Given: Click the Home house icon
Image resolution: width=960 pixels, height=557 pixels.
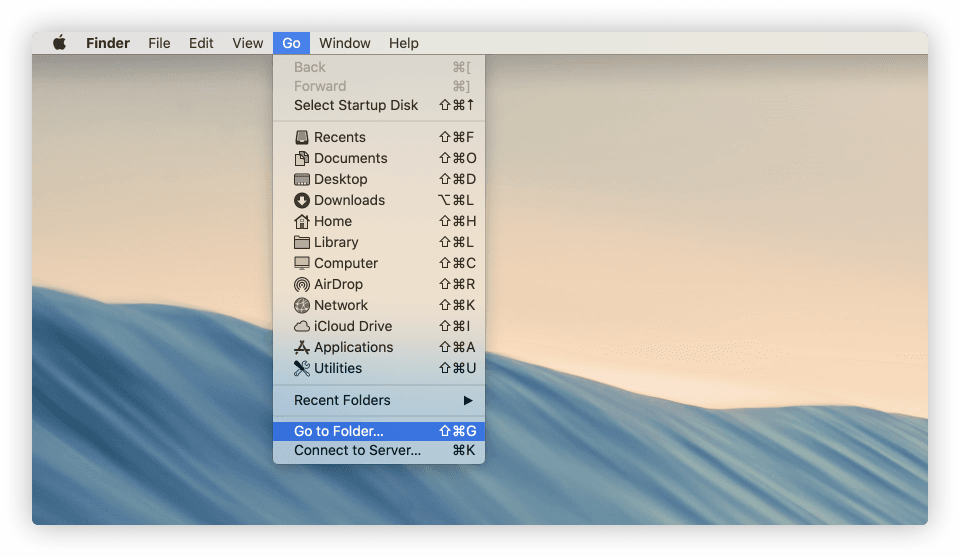Looking at the screenshot, I should tap(302, 222).
